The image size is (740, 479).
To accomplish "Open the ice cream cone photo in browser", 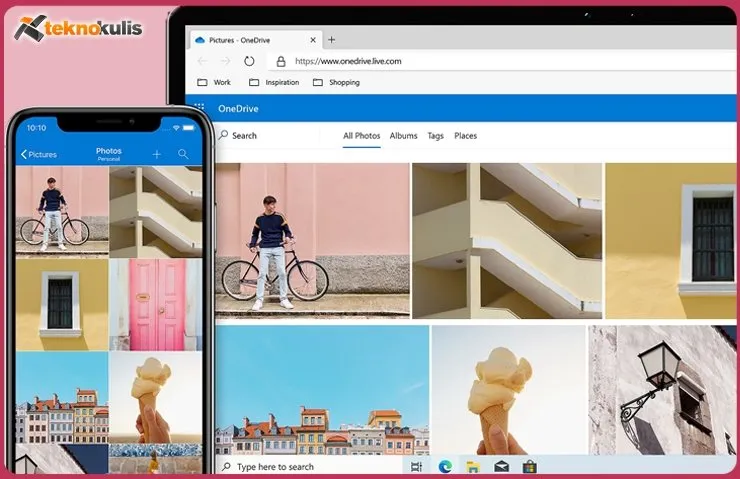I will pyautogui.click(x=508, y=390).
